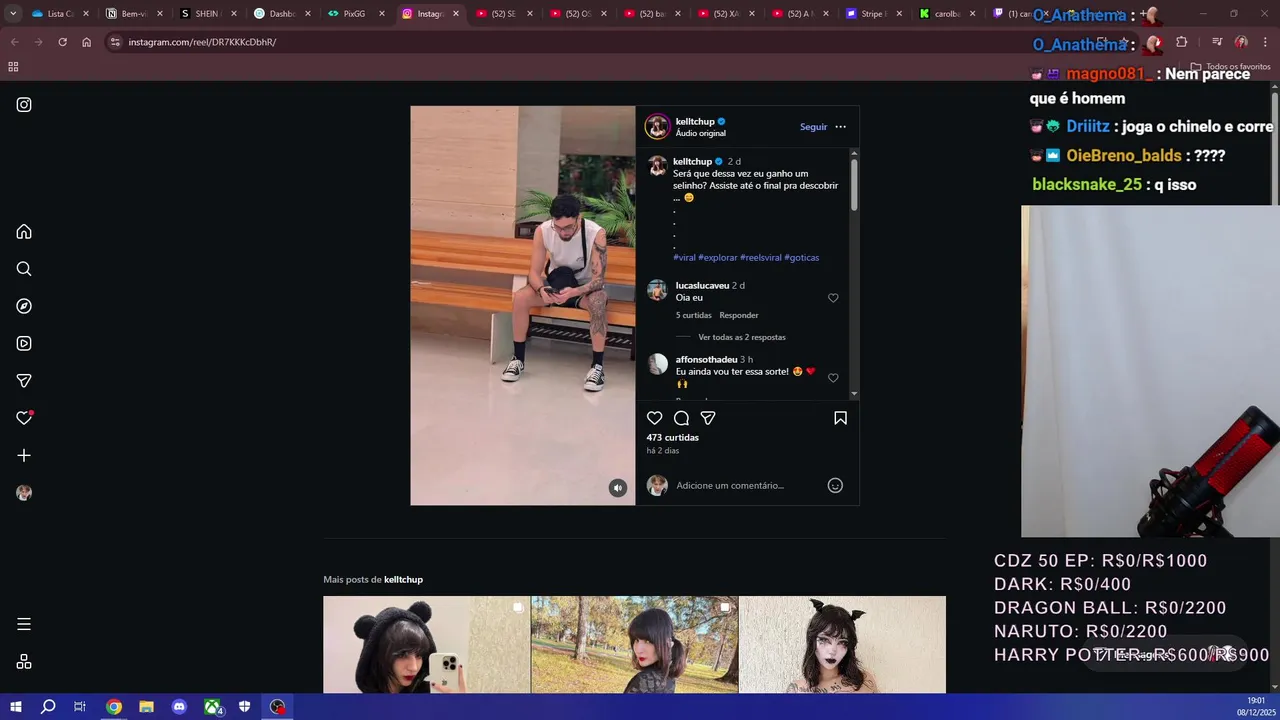Screen dimensions: 1280x720
Task: Switch to the Lista Ca browser tab
Action: point(60,14)
